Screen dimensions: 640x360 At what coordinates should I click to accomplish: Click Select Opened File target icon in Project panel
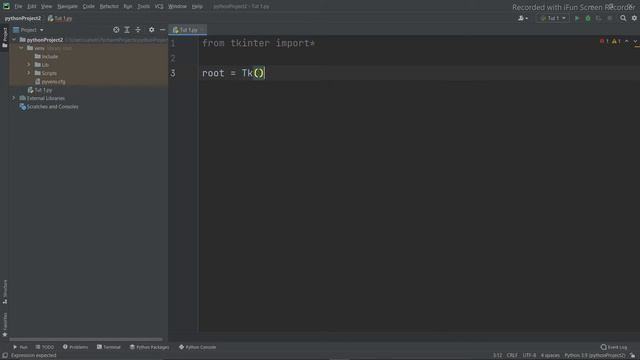[x=116, y=30]
